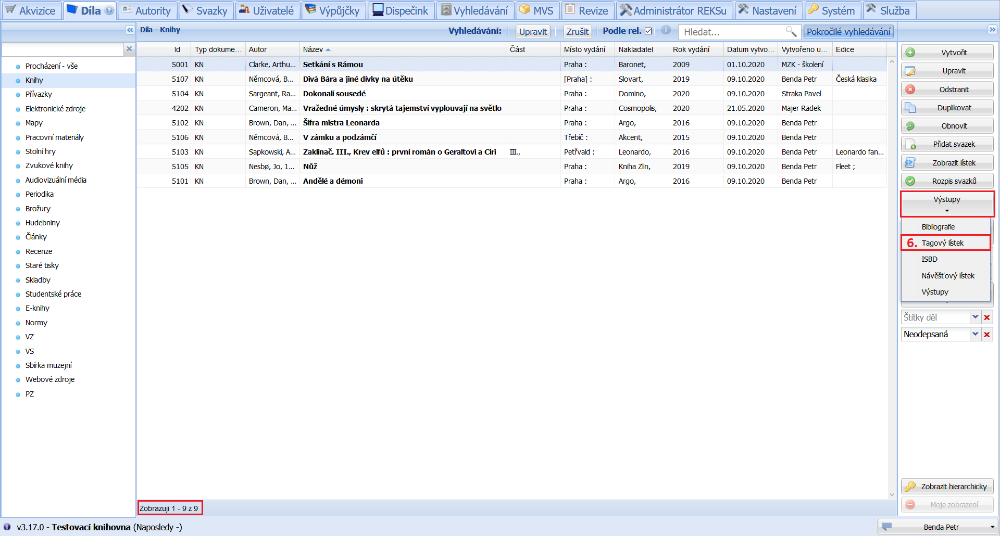
Task: Open the Výstupy dropdown button
Action: point(947,204)
